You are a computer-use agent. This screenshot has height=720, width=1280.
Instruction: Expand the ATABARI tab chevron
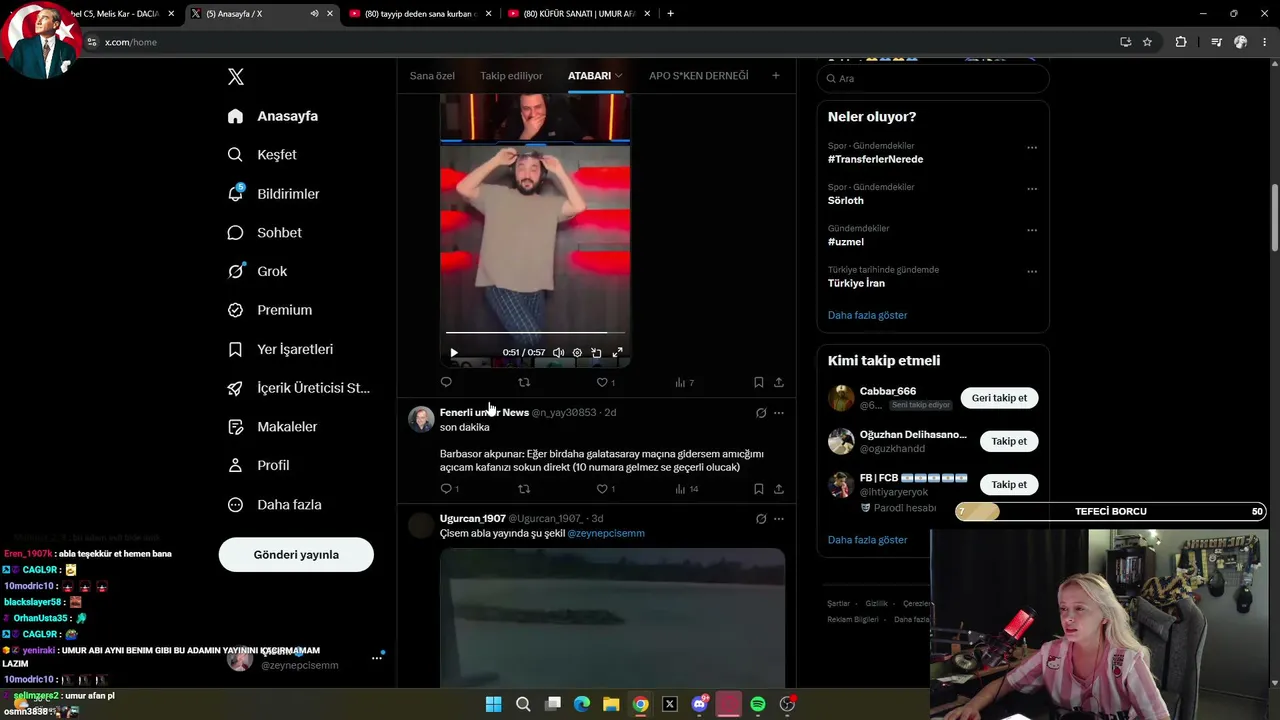pyautogui.click(x=619, y=76)
